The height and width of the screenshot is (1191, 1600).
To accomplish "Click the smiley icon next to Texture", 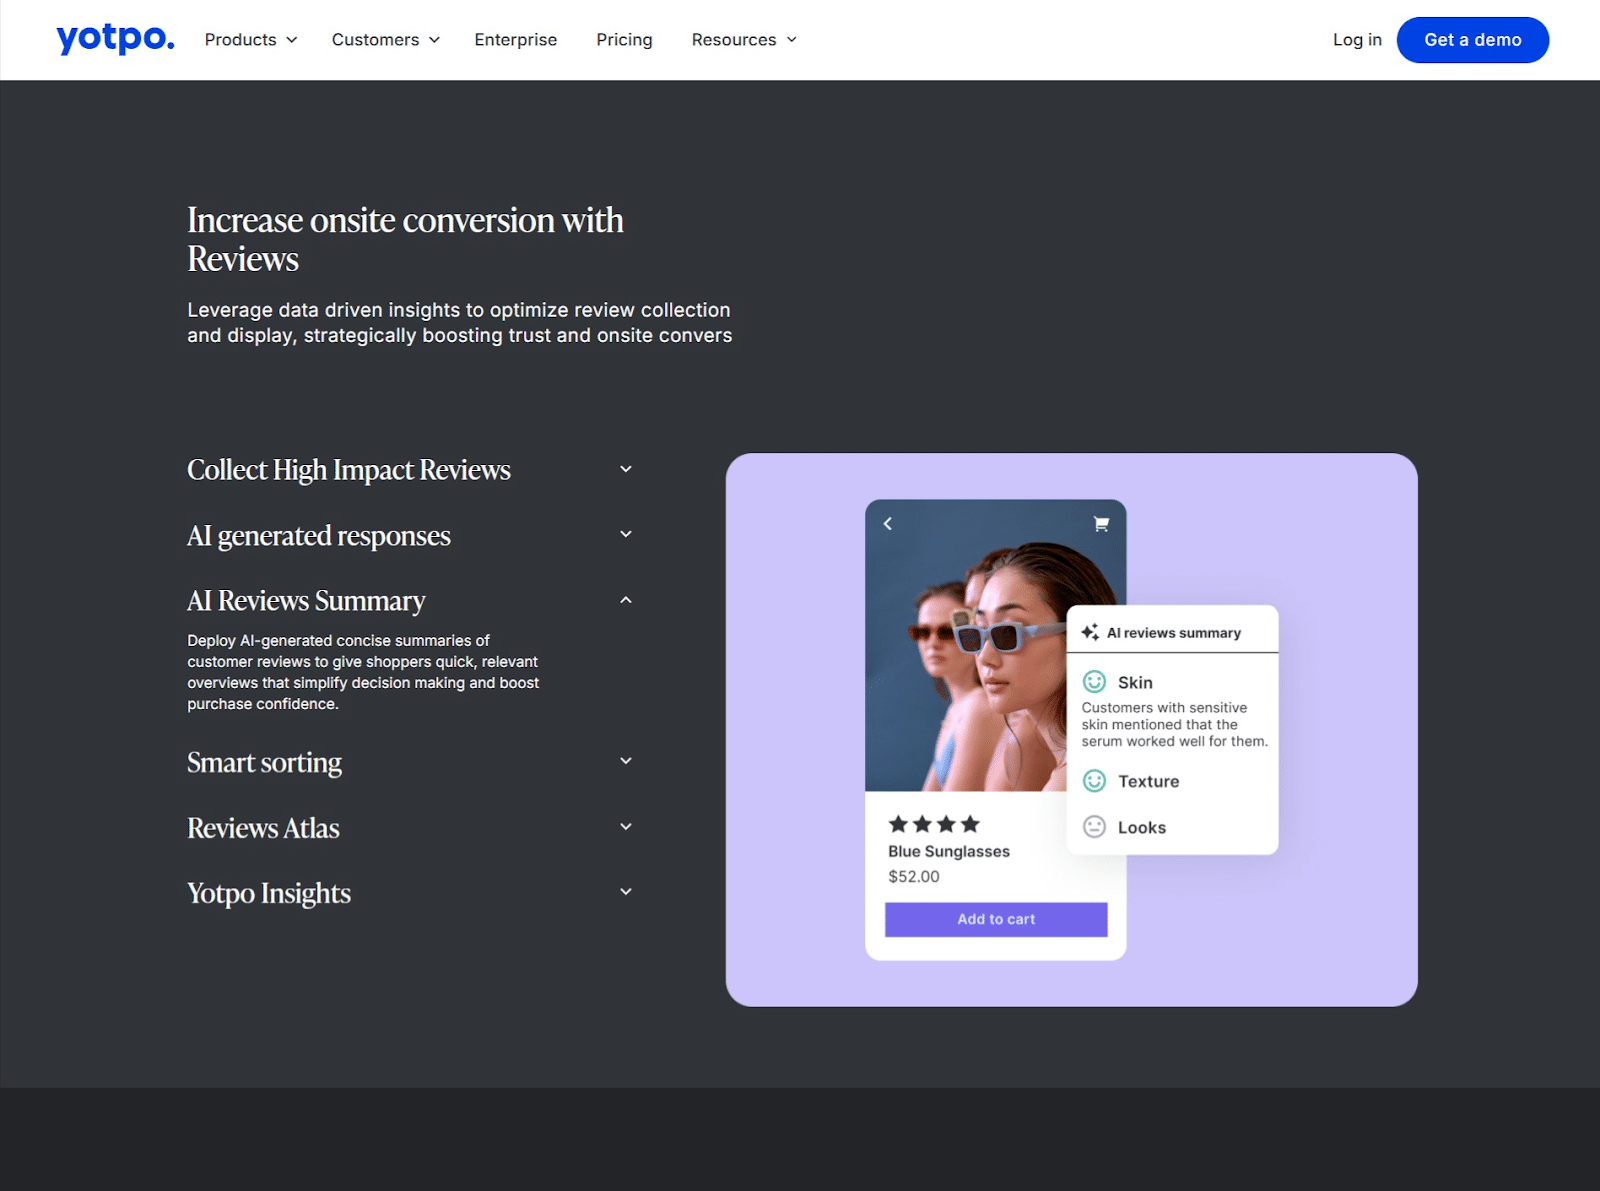I will coord(1094,781).
